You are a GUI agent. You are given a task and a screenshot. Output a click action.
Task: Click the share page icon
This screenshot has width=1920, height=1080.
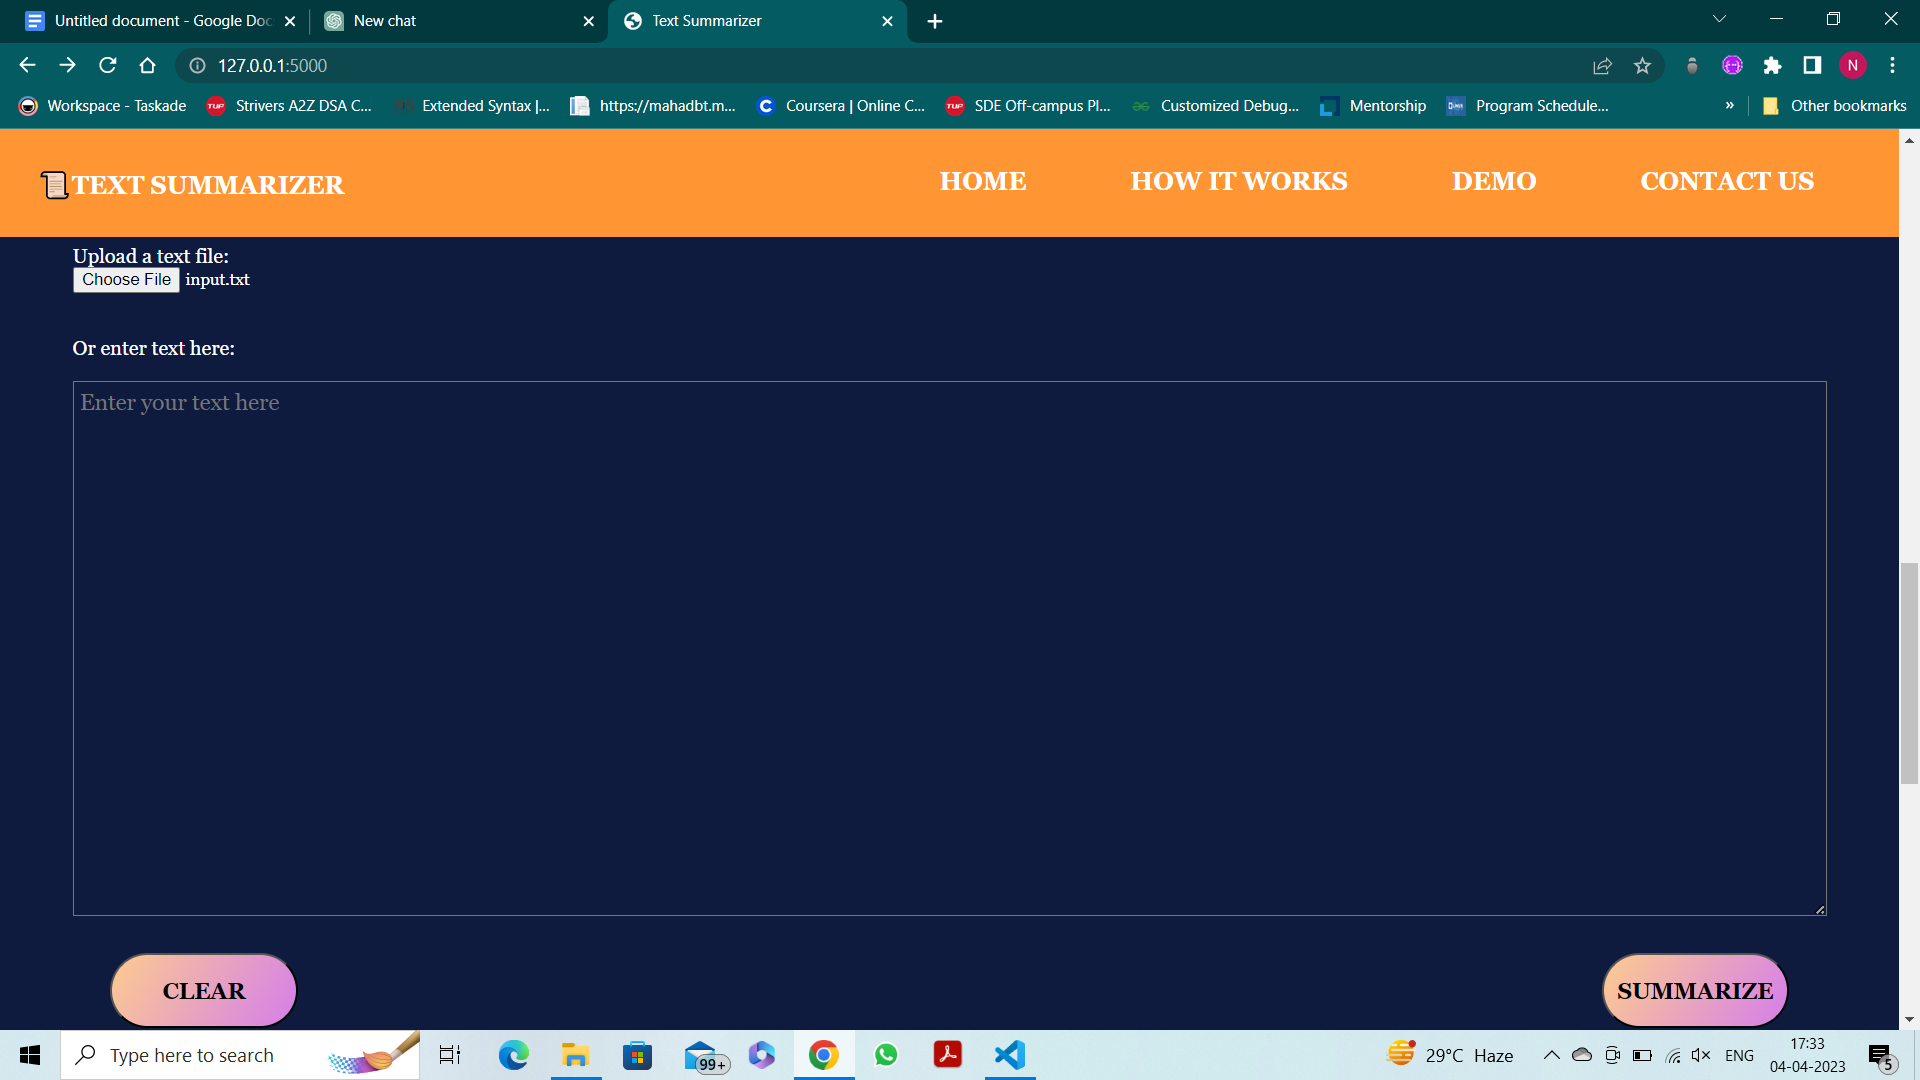1602,66
